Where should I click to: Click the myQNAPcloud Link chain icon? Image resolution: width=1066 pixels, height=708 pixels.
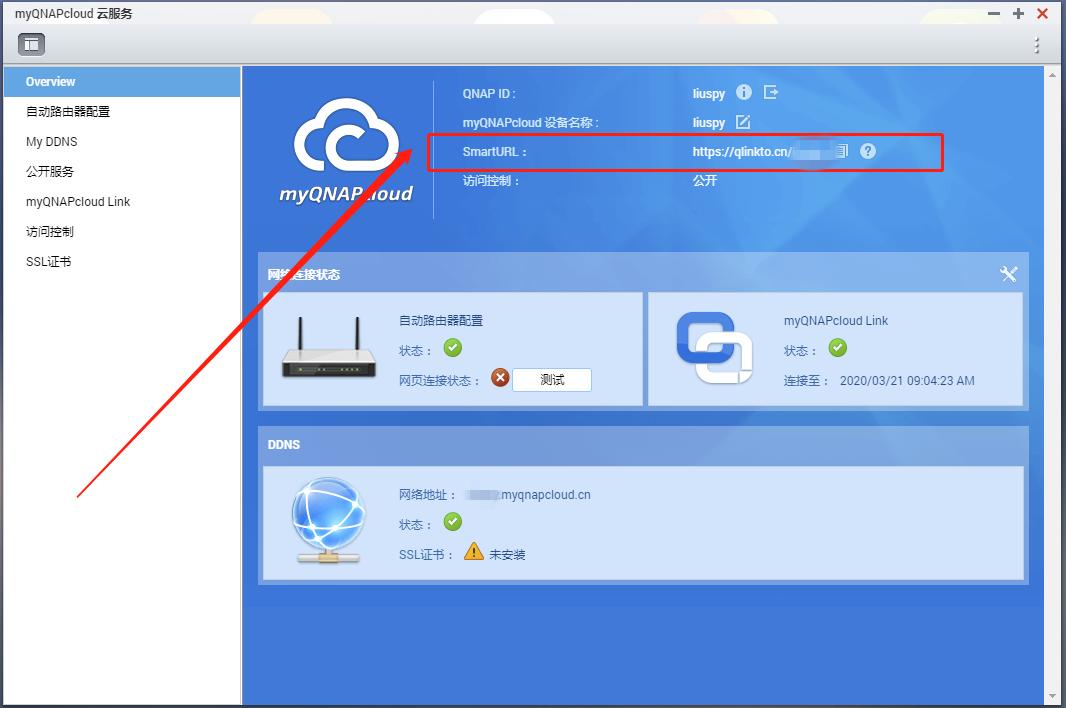coord(714,348)
